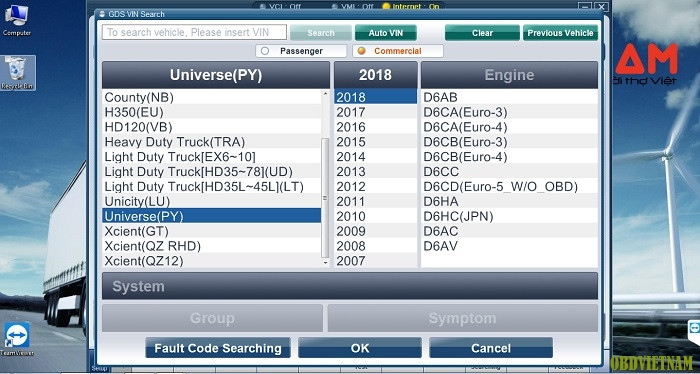Click the vehicle list scrollbar thumb
This screenshot has width=700, height=374.
[325, 198]
